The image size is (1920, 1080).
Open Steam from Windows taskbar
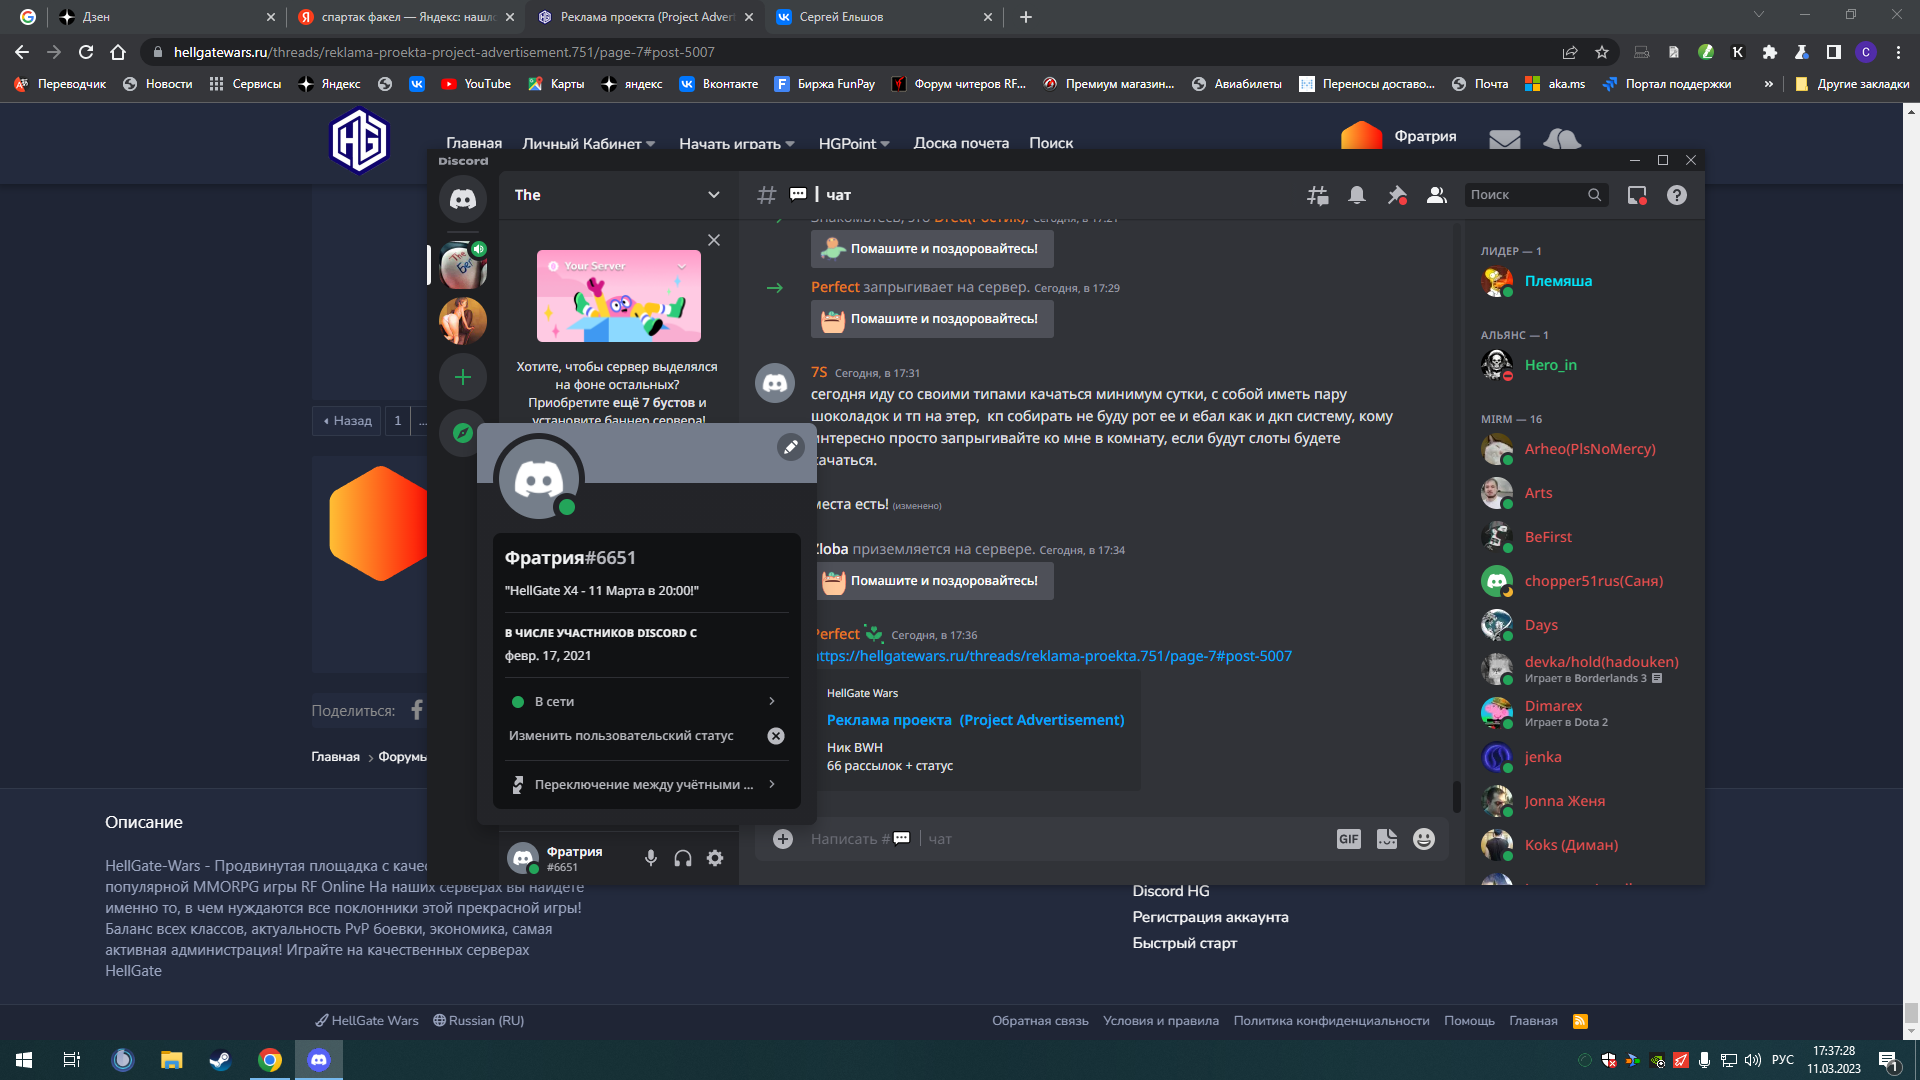tap(220, 1060)
